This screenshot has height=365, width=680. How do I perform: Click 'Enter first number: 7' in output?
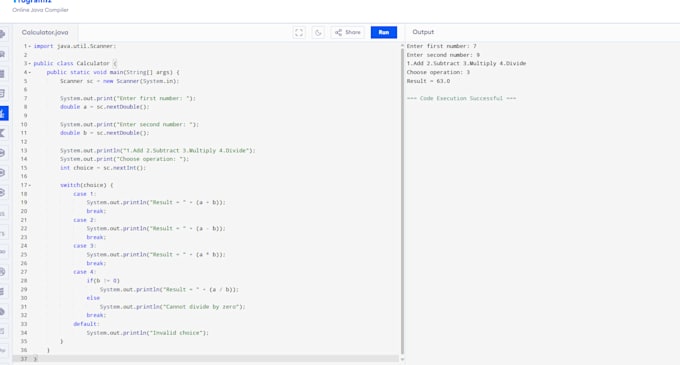[x=441, y=46]
